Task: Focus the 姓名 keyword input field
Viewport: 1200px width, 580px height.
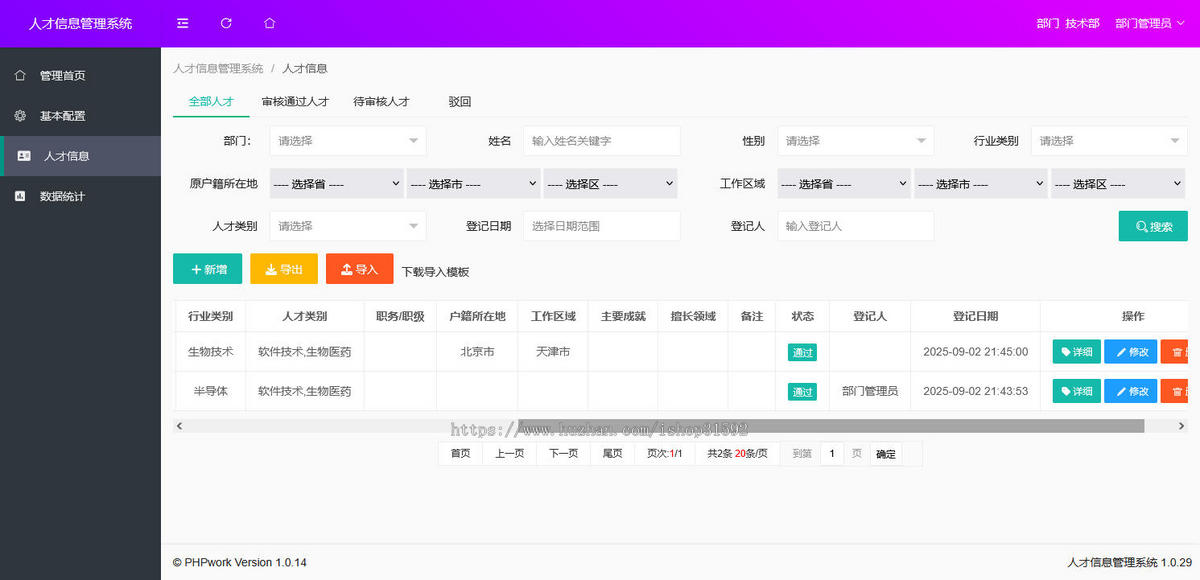Action: pyautogui.click(x=602, y=141)
